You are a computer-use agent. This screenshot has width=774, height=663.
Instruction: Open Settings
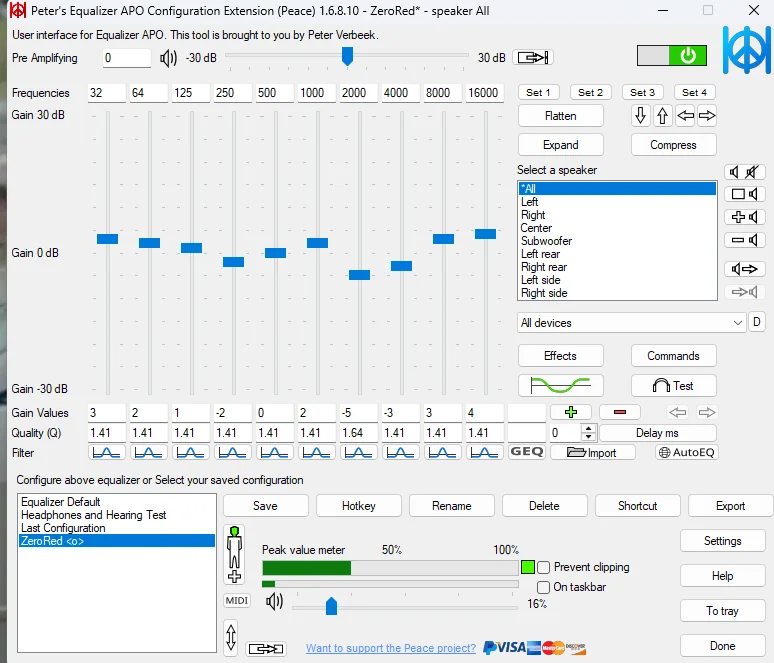[x=723, y=541]
